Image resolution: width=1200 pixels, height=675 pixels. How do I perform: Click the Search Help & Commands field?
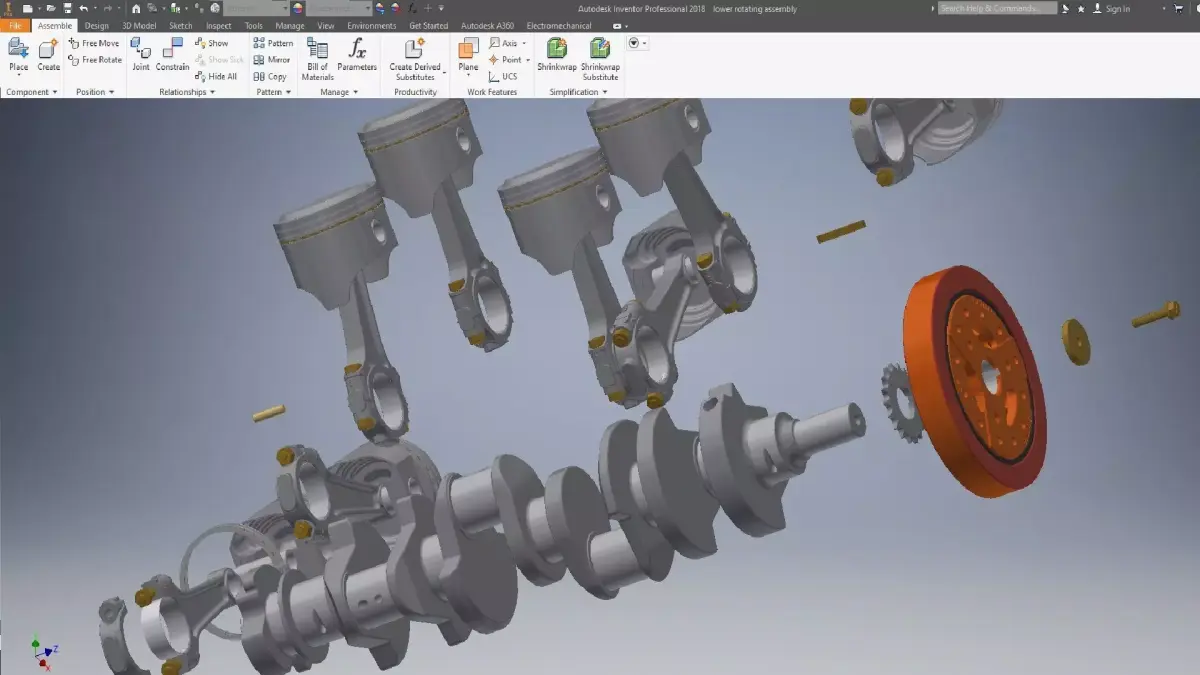(x=997, y=8)
